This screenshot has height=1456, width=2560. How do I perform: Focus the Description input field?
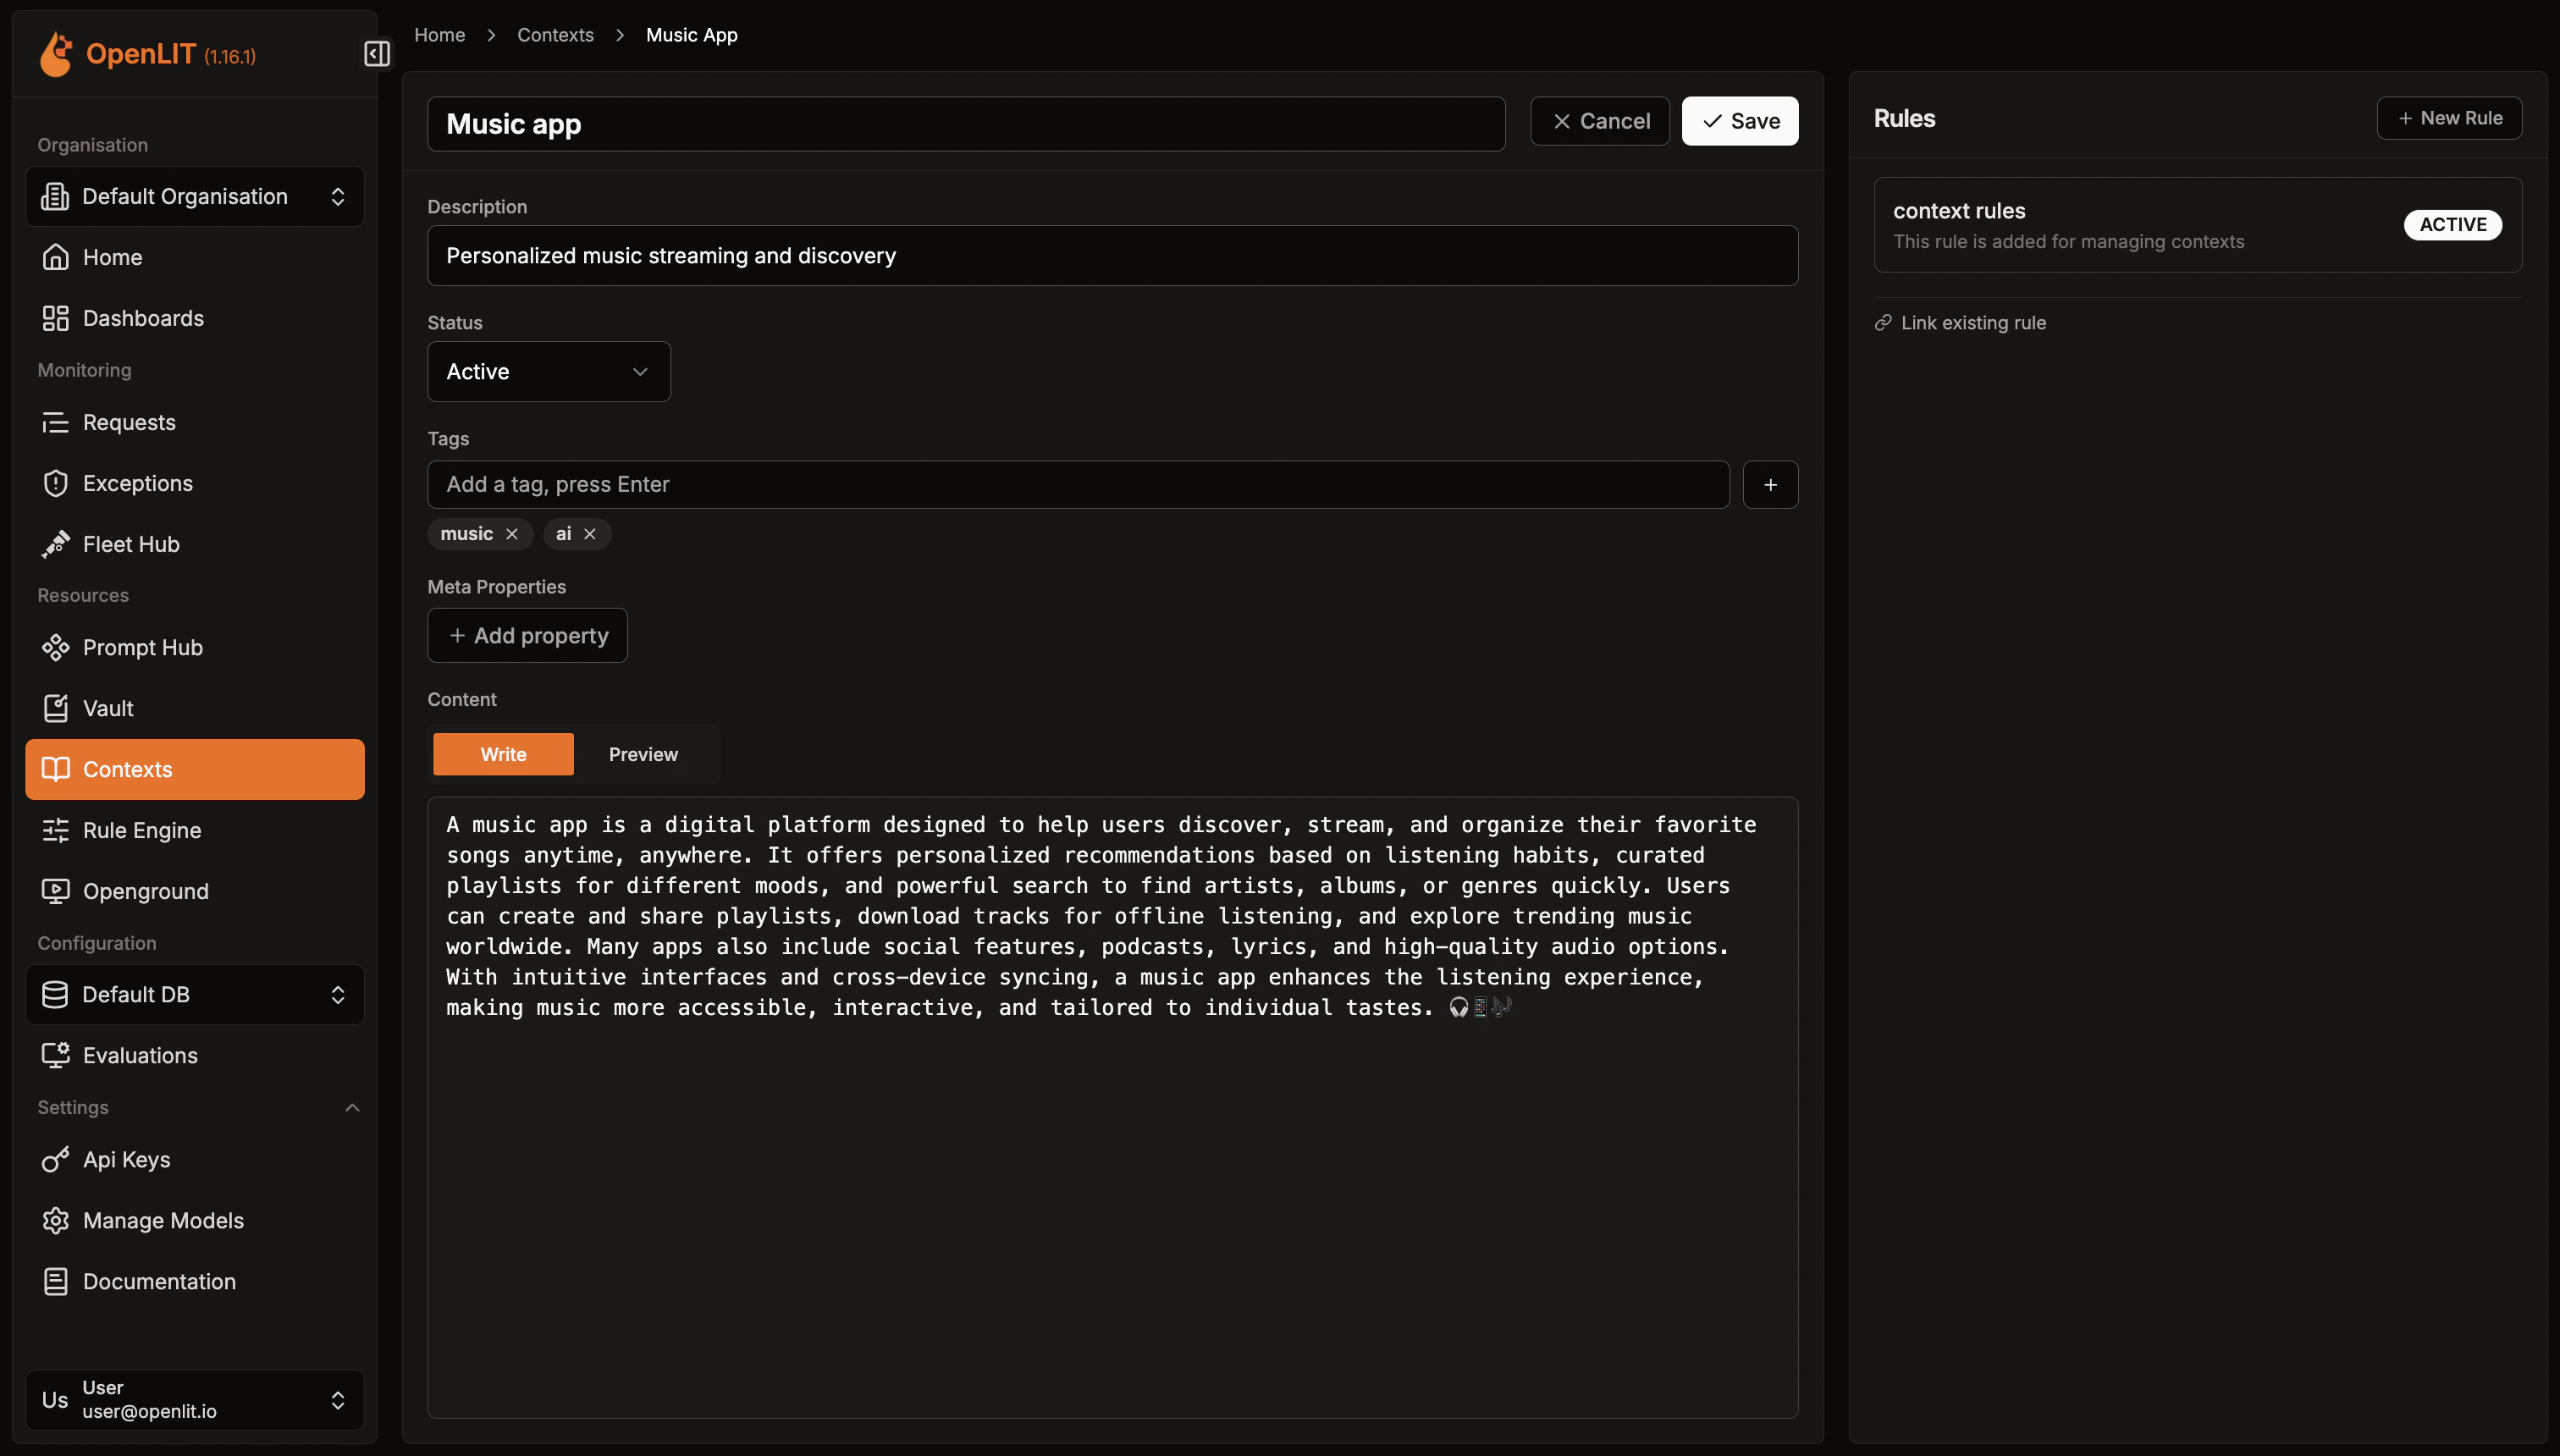click(1112, 256)
